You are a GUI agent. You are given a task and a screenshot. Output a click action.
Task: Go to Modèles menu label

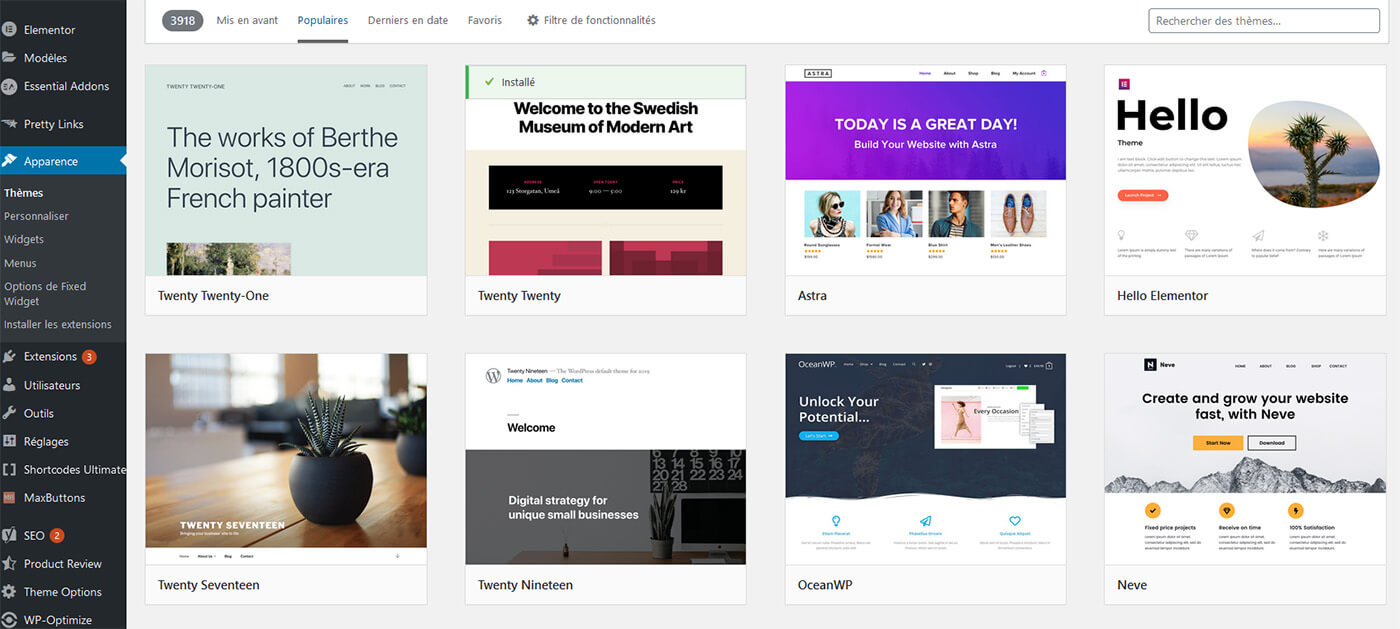click(x=46, y=58)
